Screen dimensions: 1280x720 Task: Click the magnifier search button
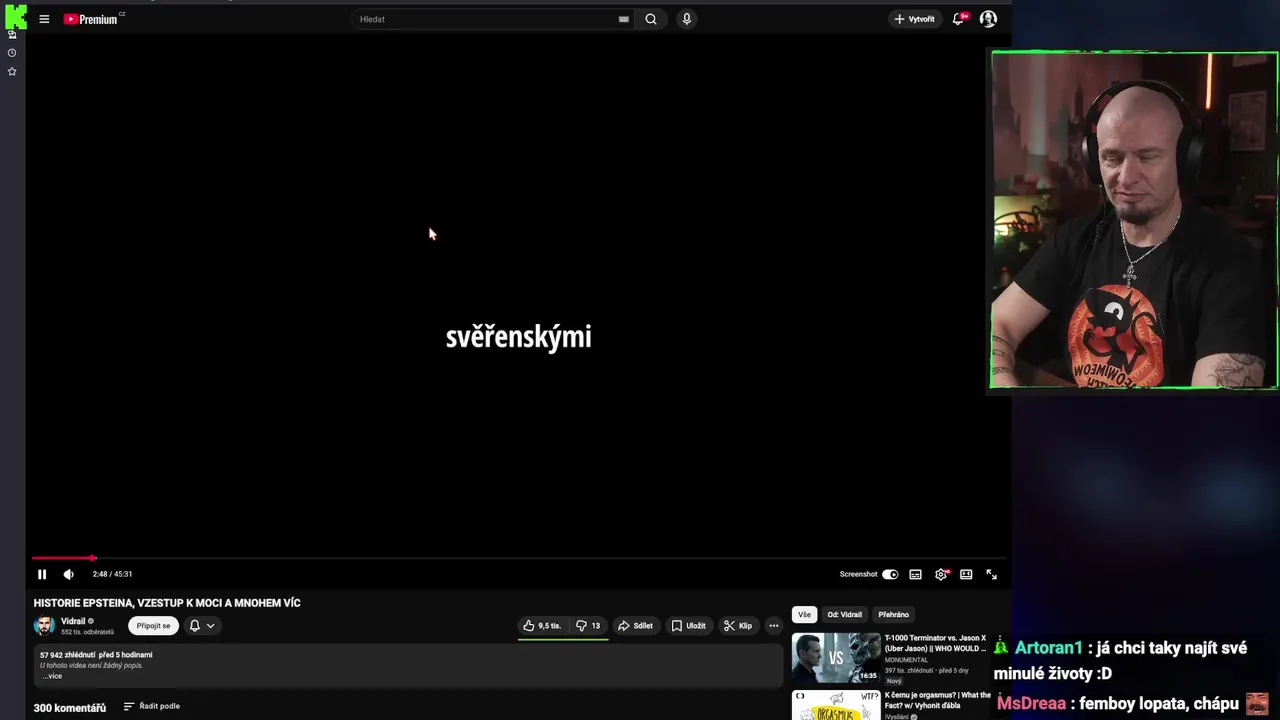pyautogui.click(x=651, y=19)
